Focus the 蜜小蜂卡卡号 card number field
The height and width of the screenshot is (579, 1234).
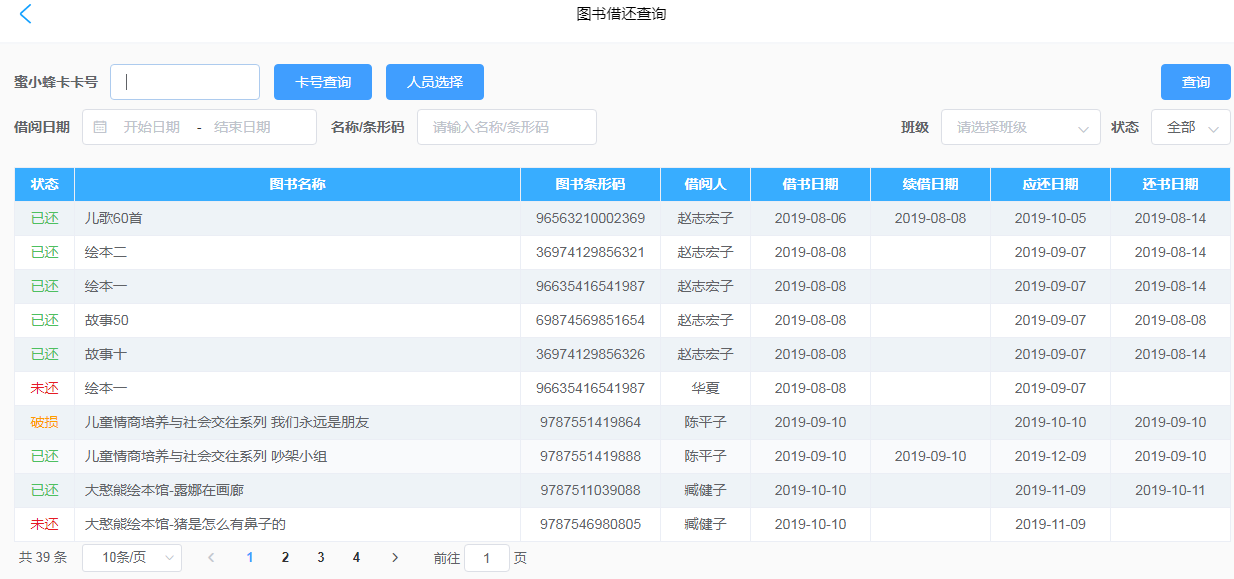tap(185, 82)
